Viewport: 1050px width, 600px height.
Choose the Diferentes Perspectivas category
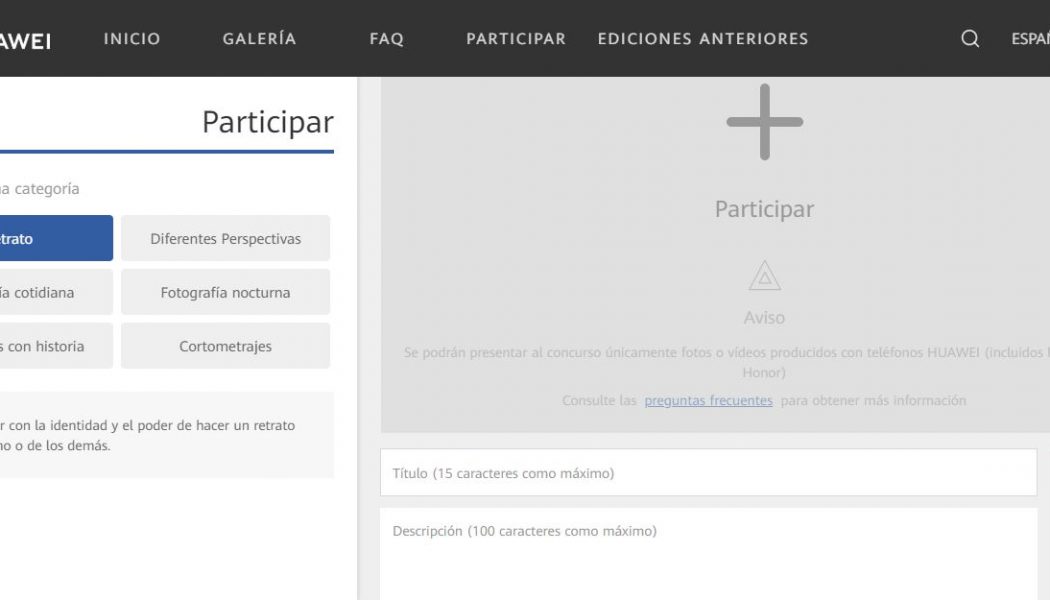tap(226, 238)
